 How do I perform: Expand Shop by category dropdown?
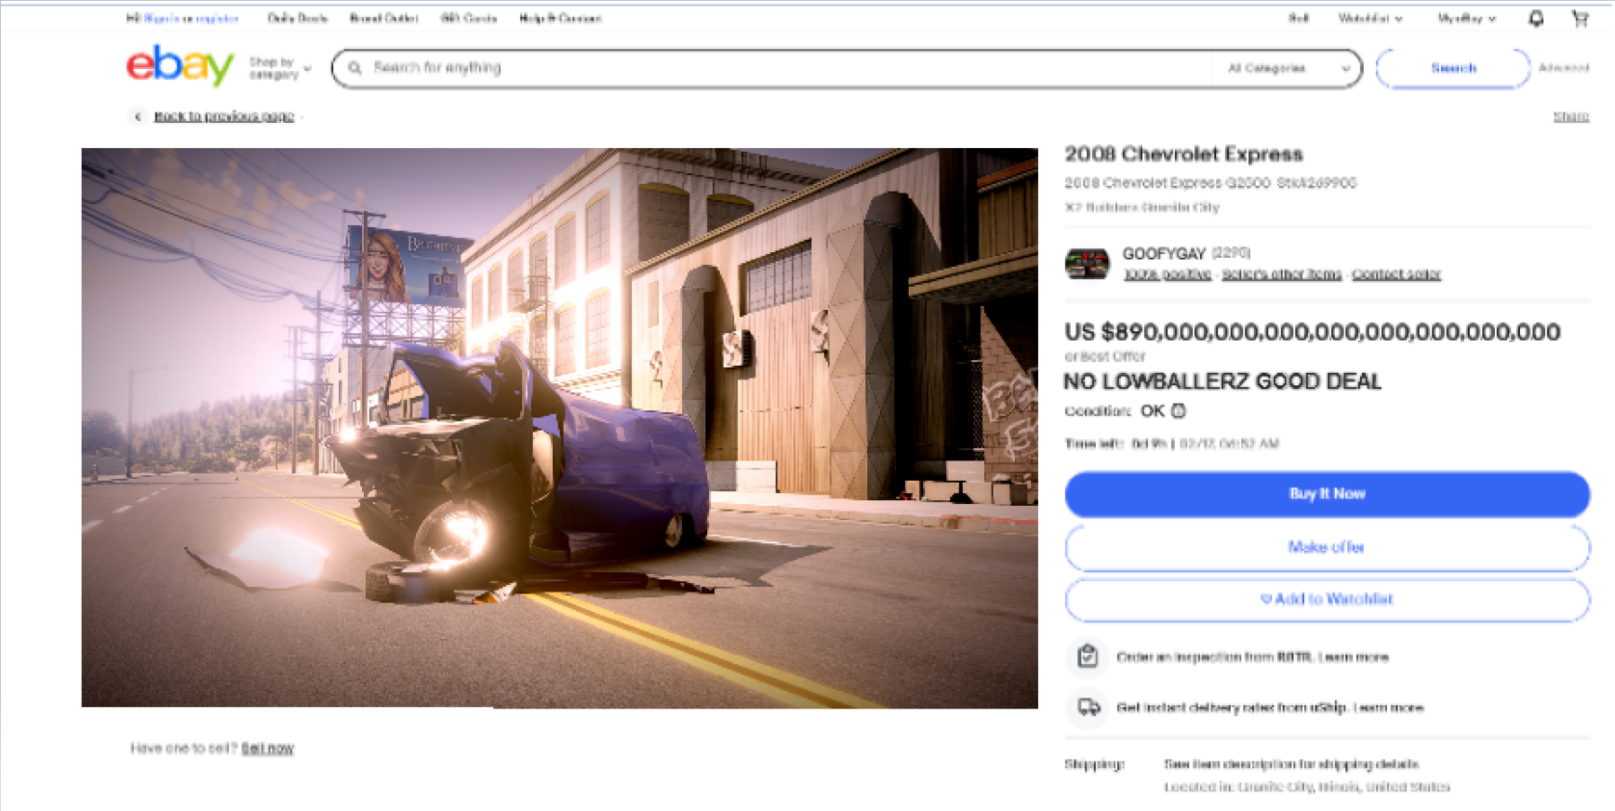(280, 68)
